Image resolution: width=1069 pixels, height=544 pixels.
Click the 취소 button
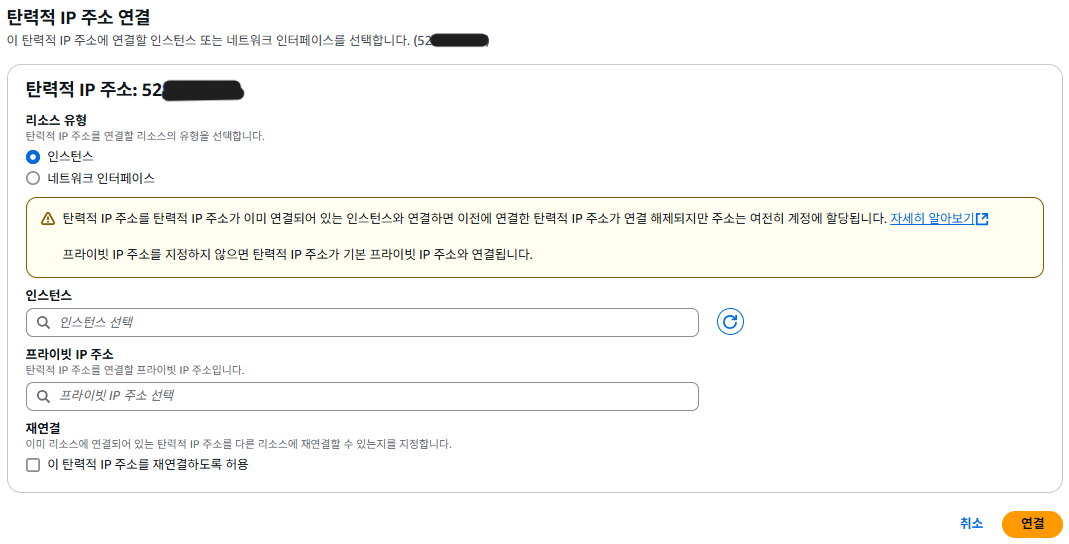pos(971,523)
